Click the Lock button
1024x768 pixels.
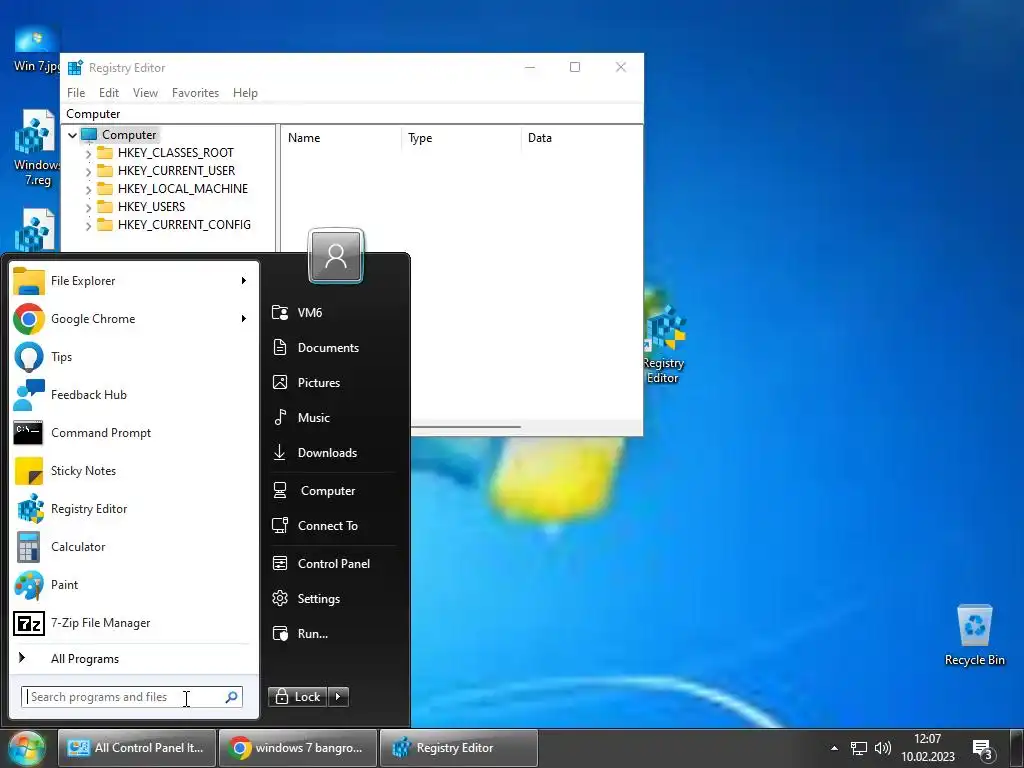pos(298,697)
